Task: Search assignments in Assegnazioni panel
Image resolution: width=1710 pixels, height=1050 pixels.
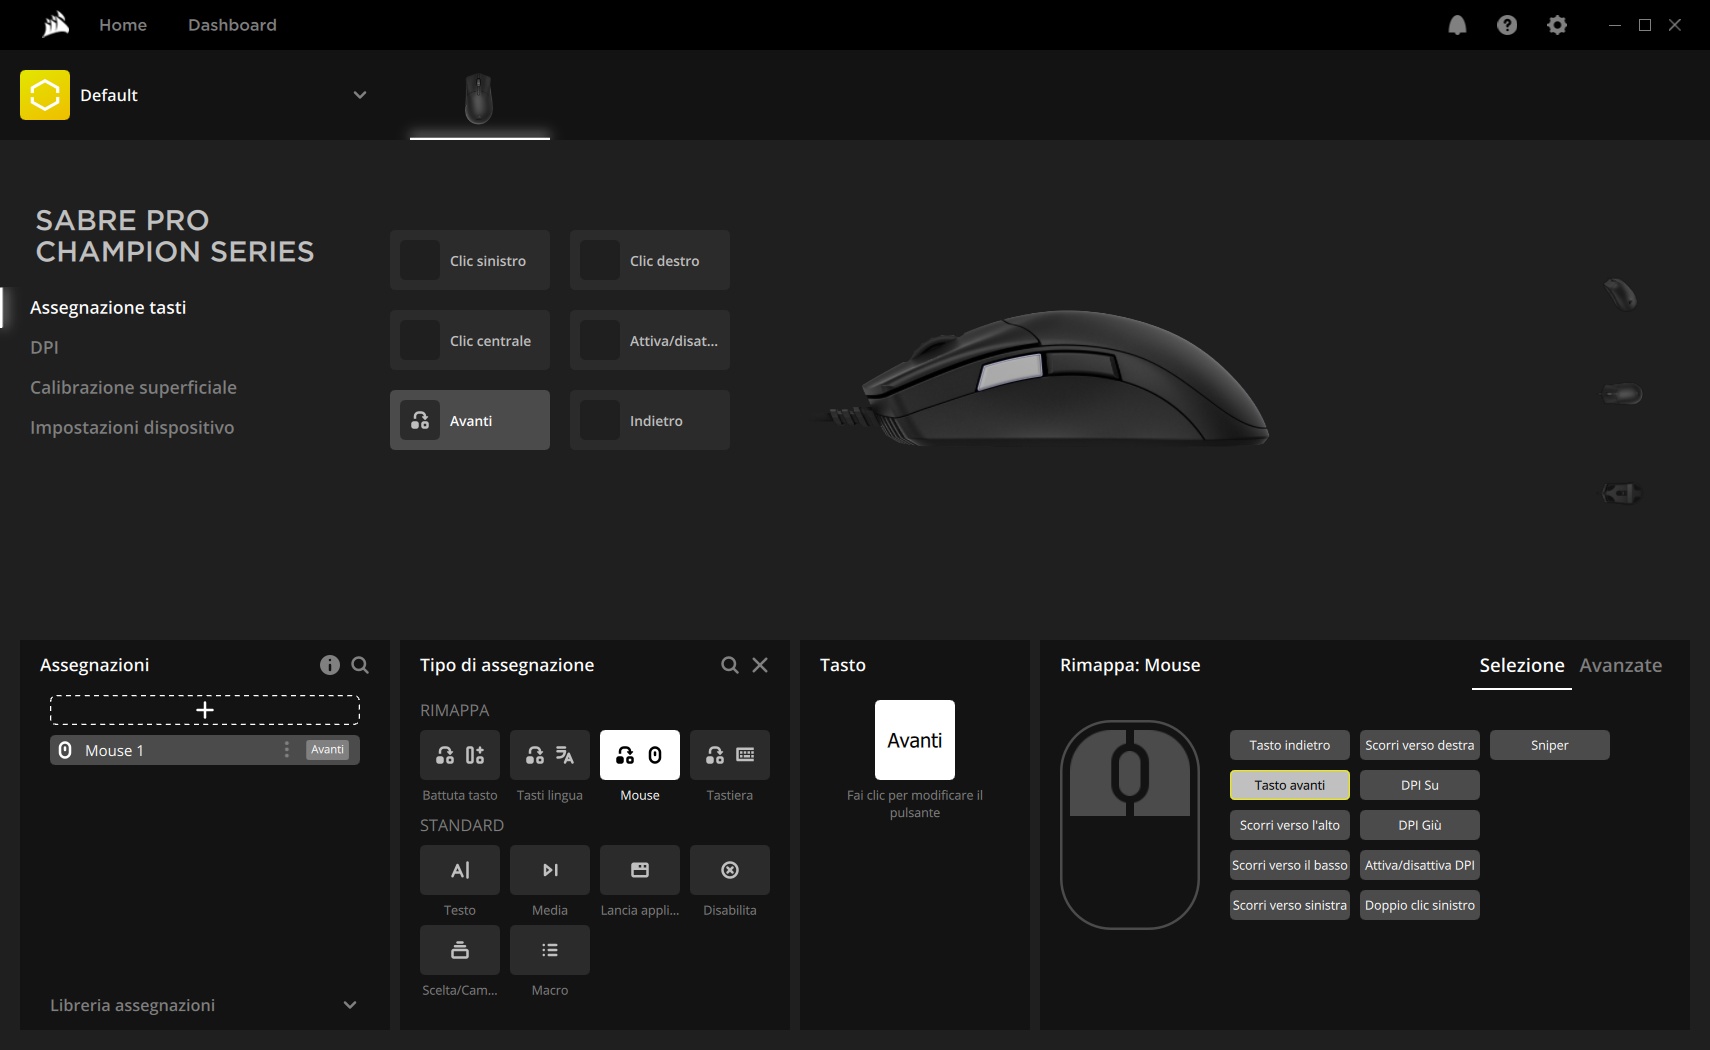Action: (x=360, y=665)
